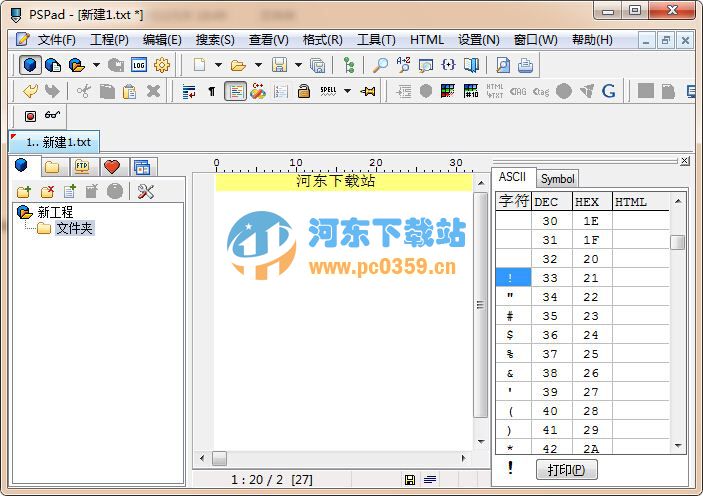This screenshot has width=703, height=496.
Task: Open the project settings gear icon
Action: (x=162, y=65)
